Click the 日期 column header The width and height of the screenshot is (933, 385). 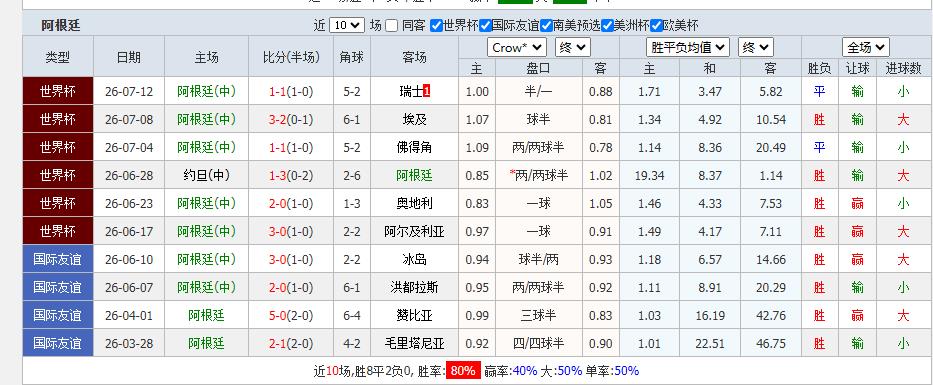point(129,57)
